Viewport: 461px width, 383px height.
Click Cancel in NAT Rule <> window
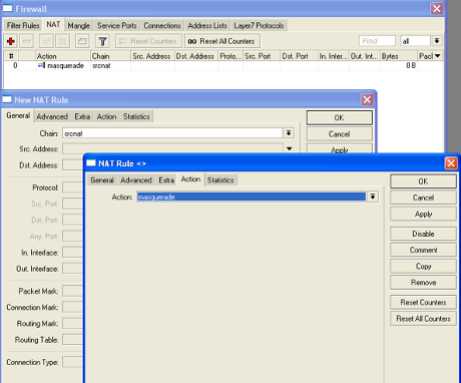pyautogui.click(x=423, y=198)
